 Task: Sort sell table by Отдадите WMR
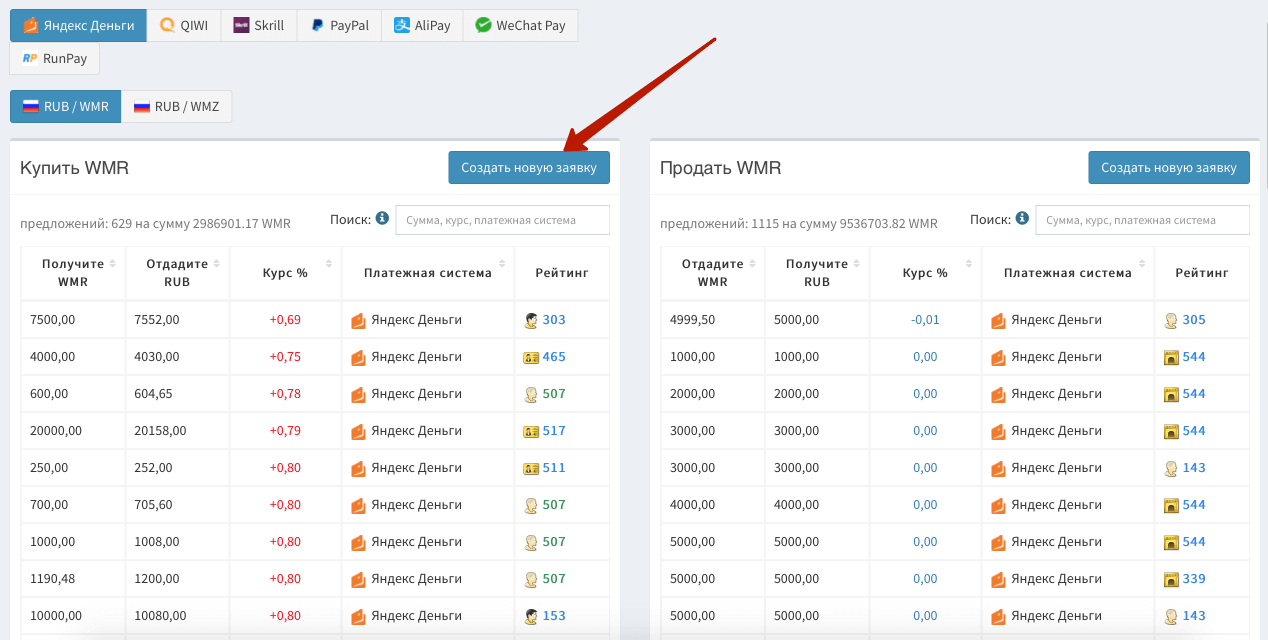tap(713, 273)
